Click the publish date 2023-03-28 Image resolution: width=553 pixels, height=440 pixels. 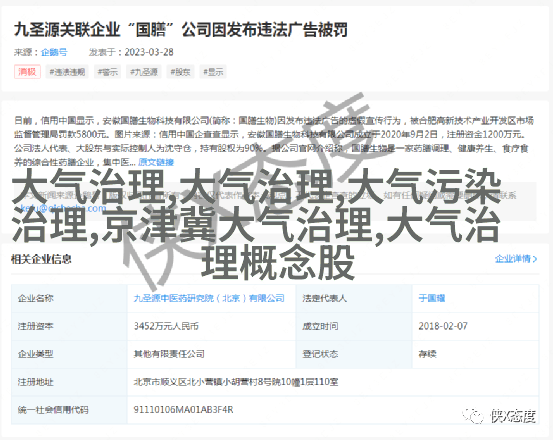pos(149,52)
